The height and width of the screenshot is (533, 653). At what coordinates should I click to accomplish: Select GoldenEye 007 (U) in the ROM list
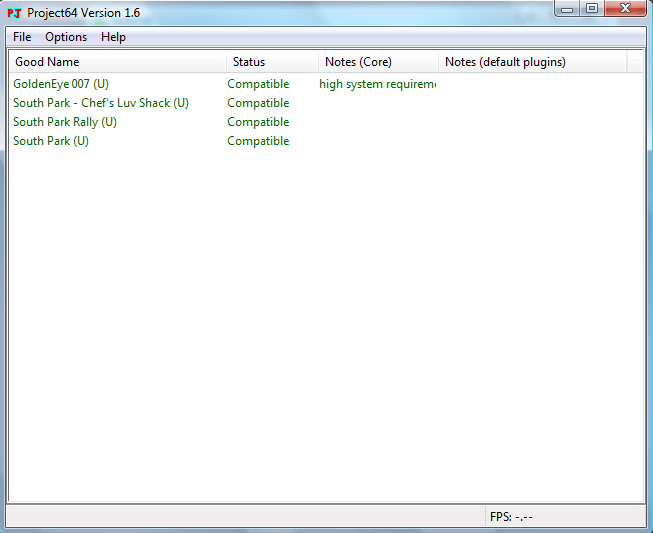tap(61, 84)
